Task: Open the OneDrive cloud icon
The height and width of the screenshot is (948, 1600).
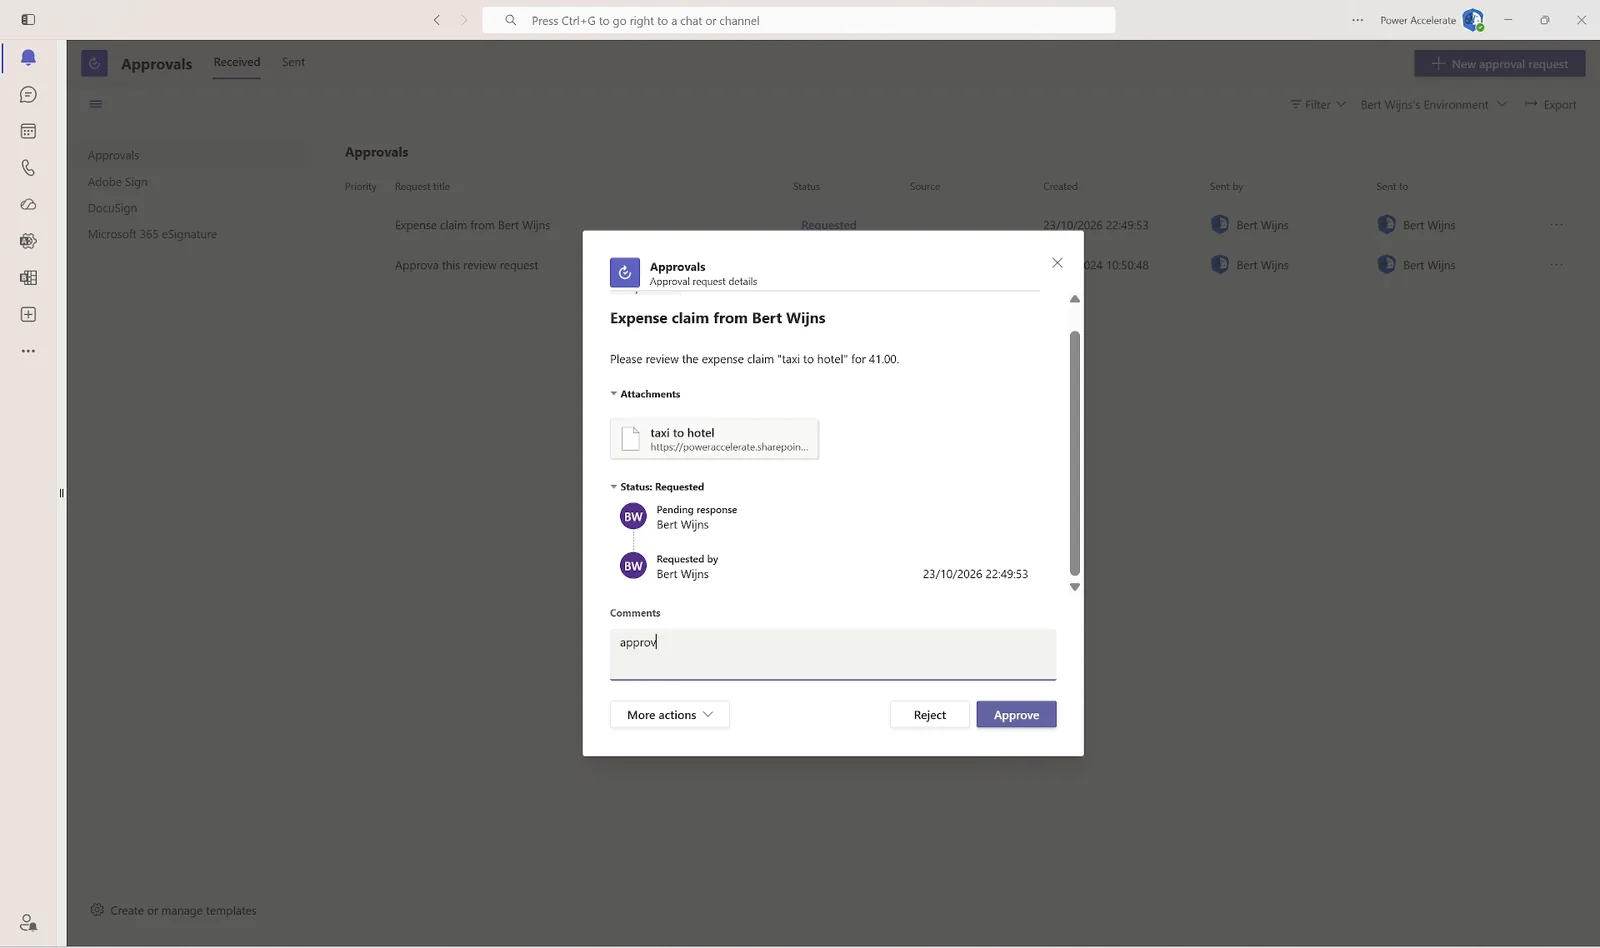Action: (28, 204)
